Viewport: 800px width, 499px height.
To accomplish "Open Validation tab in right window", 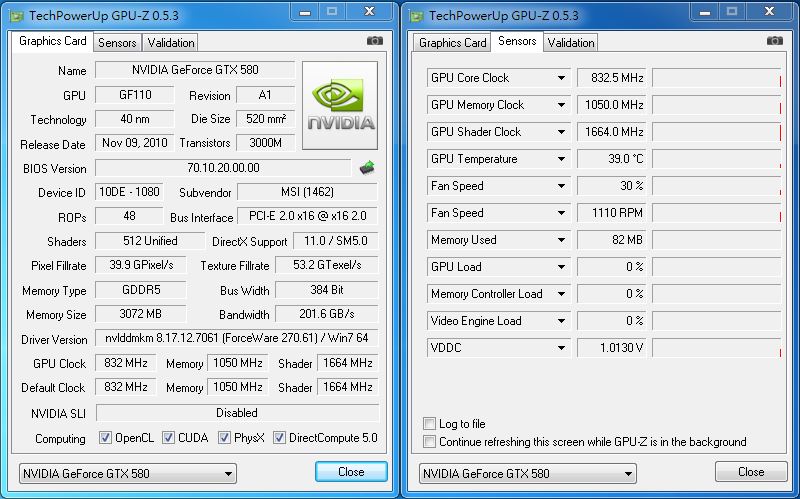I will (x=571, y=43).
